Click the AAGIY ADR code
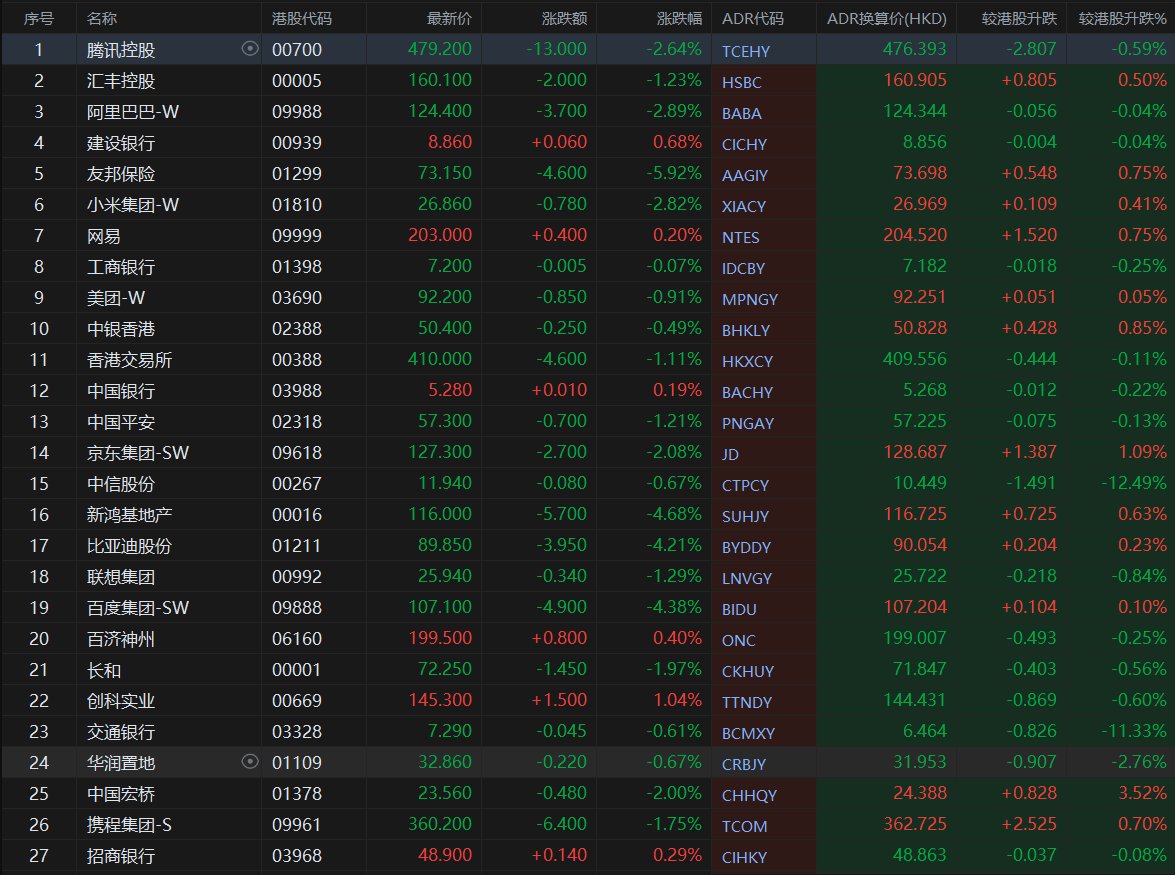 (x=745, y=175)
